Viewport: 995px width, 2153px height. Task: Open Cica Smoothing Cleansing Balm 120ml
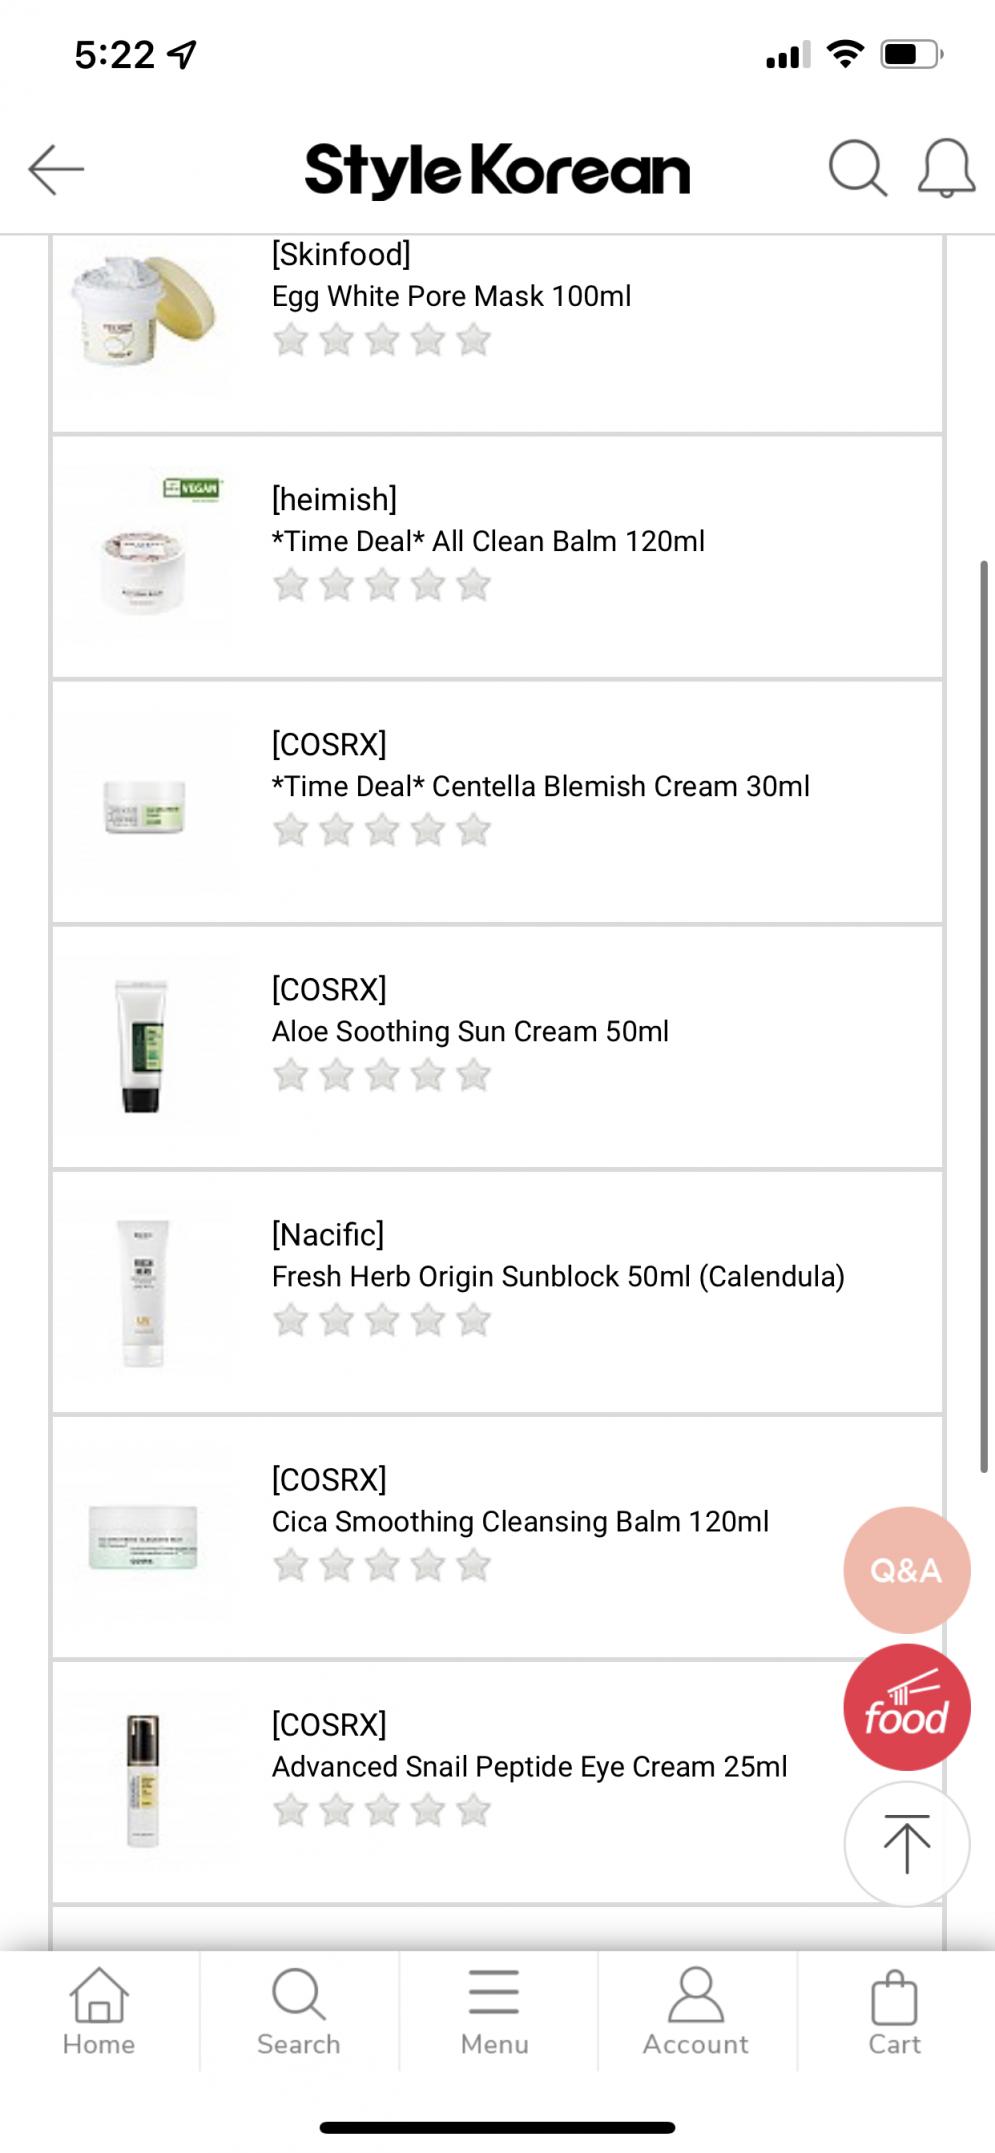click(520, 1521)
